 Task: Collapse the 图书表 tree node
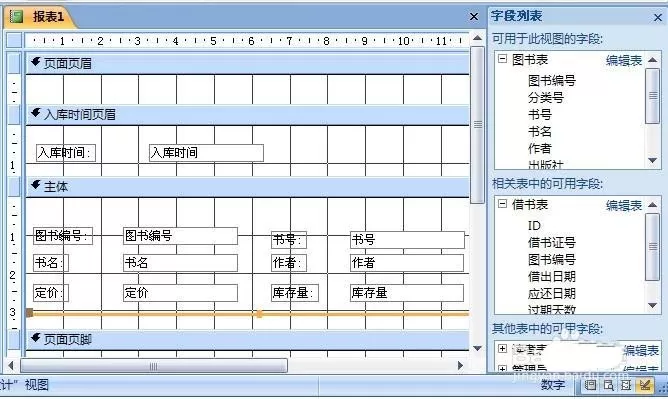503,59
